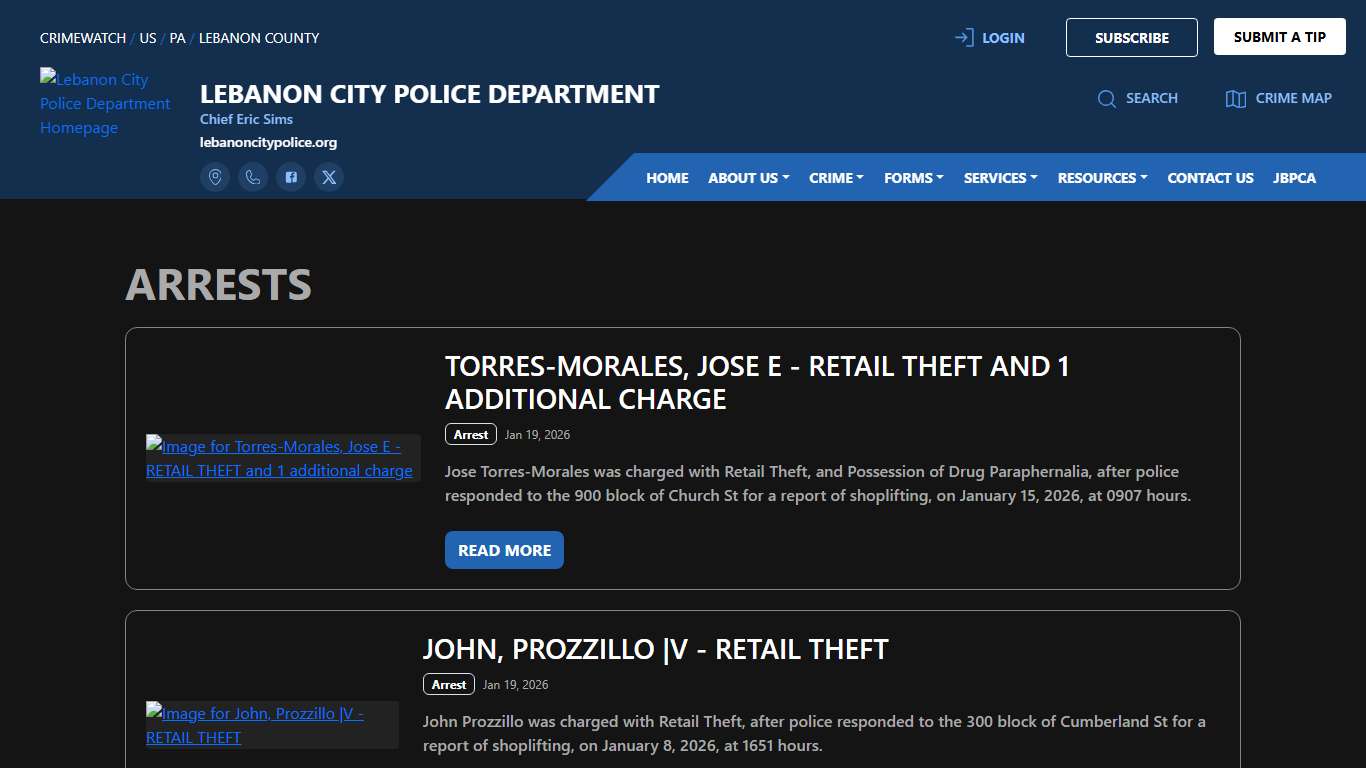
Task: Visit the X (Twitter) icon link
Action: 329,177
